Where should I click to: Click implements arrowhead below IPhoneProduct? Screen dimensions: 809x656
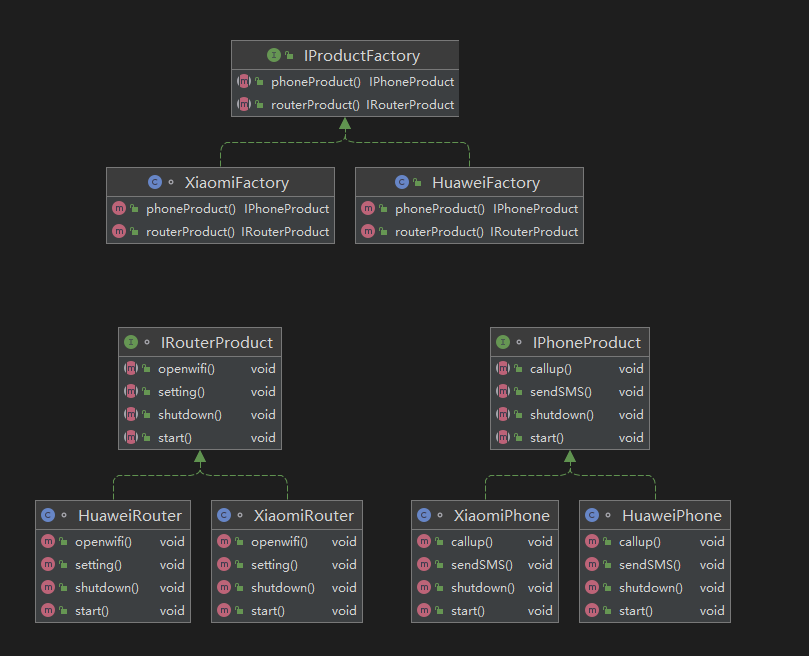[x=570, y=456]
